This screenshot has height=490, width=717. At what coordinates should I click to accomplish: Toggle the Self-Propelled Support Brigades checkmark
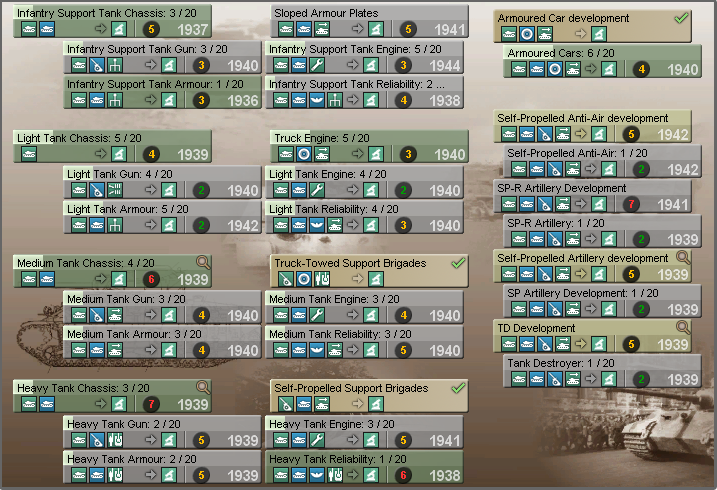click(459, 387)
